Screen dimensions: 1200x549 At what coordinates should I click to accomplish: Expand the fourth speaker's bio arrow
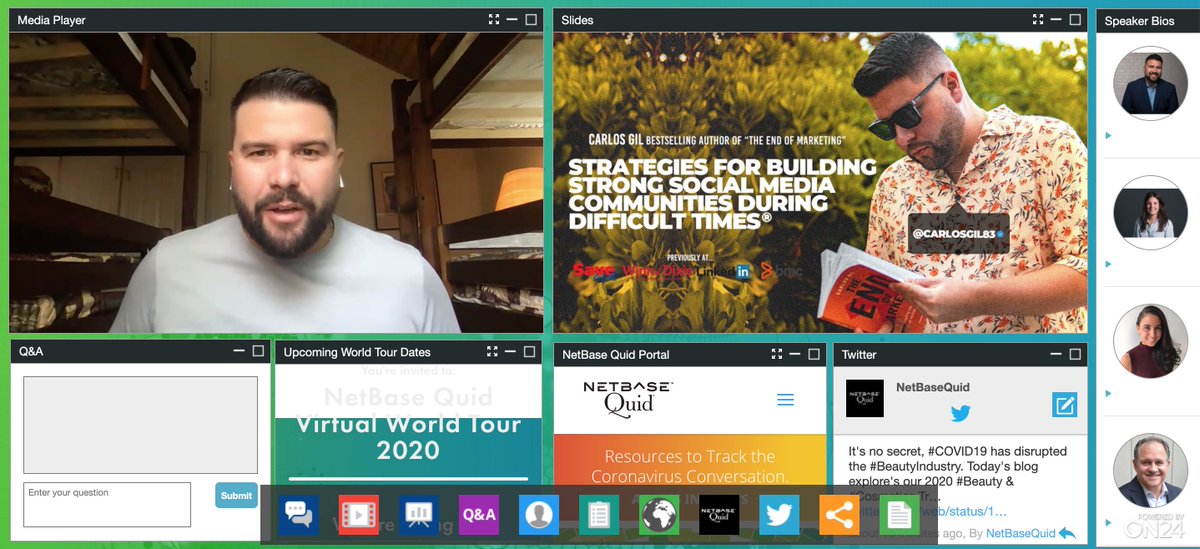click(x=1108, y=523)
